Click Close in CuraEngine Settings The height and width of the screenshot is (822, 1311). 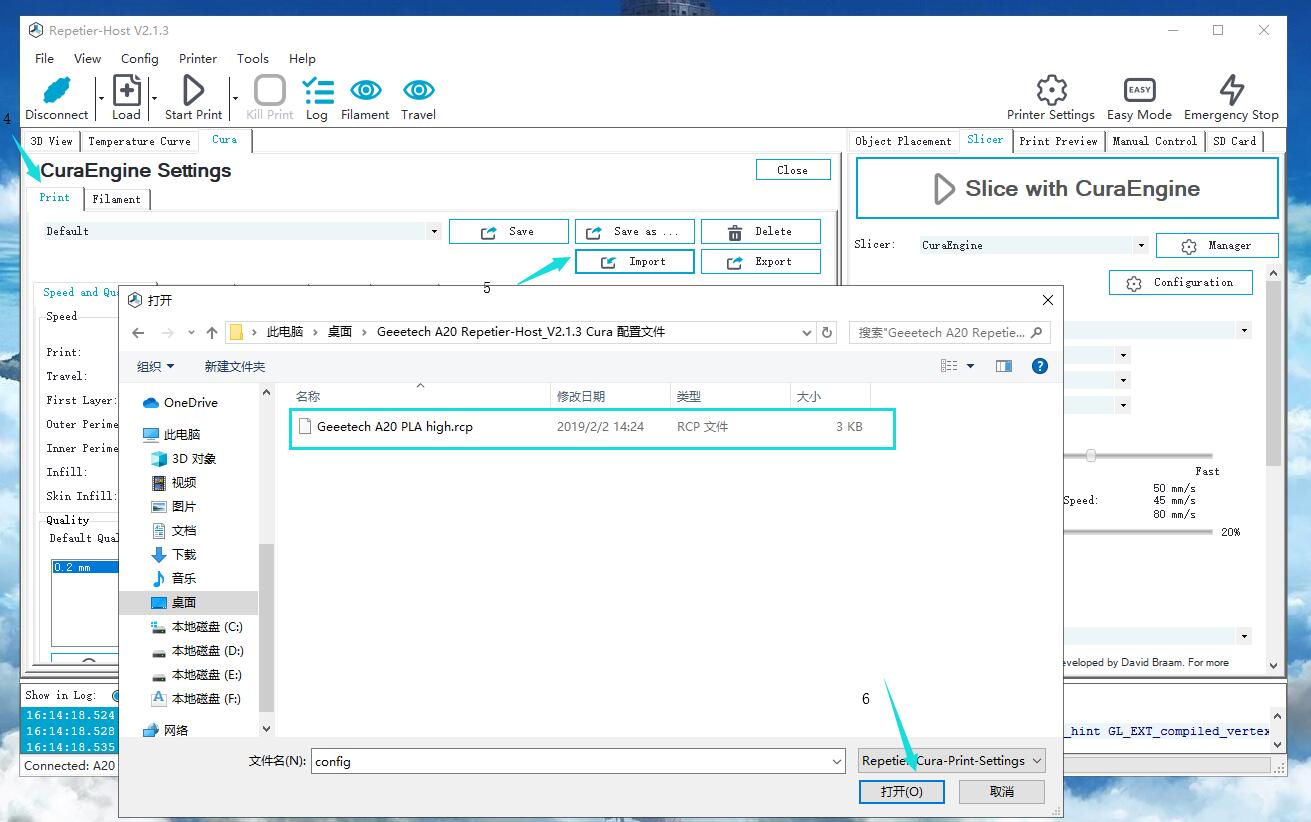[x=793, y=170]
